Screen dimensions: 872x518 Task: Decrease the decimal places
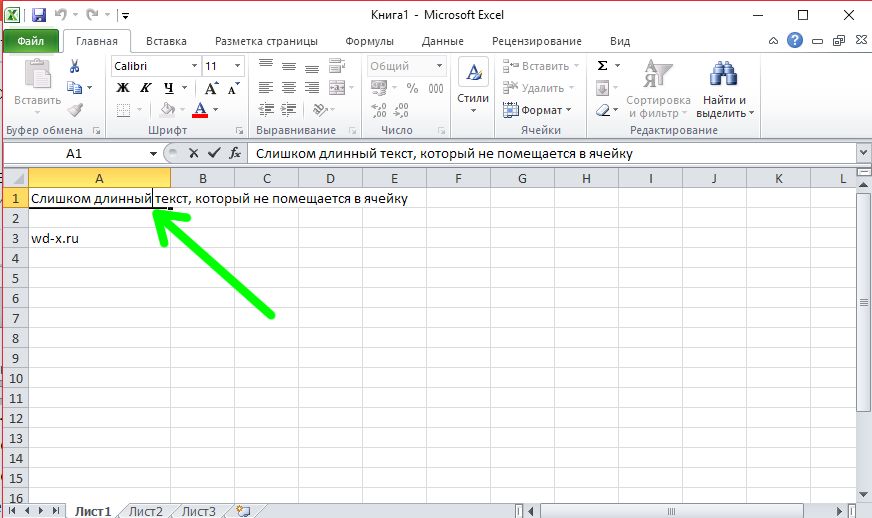pos(401,110)
